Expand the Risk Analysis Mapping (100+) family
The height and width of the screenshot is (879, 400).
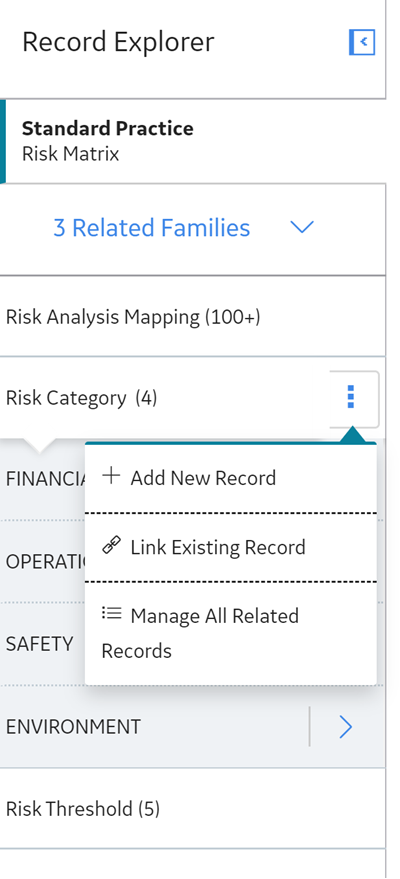click(x=192, y=317)
